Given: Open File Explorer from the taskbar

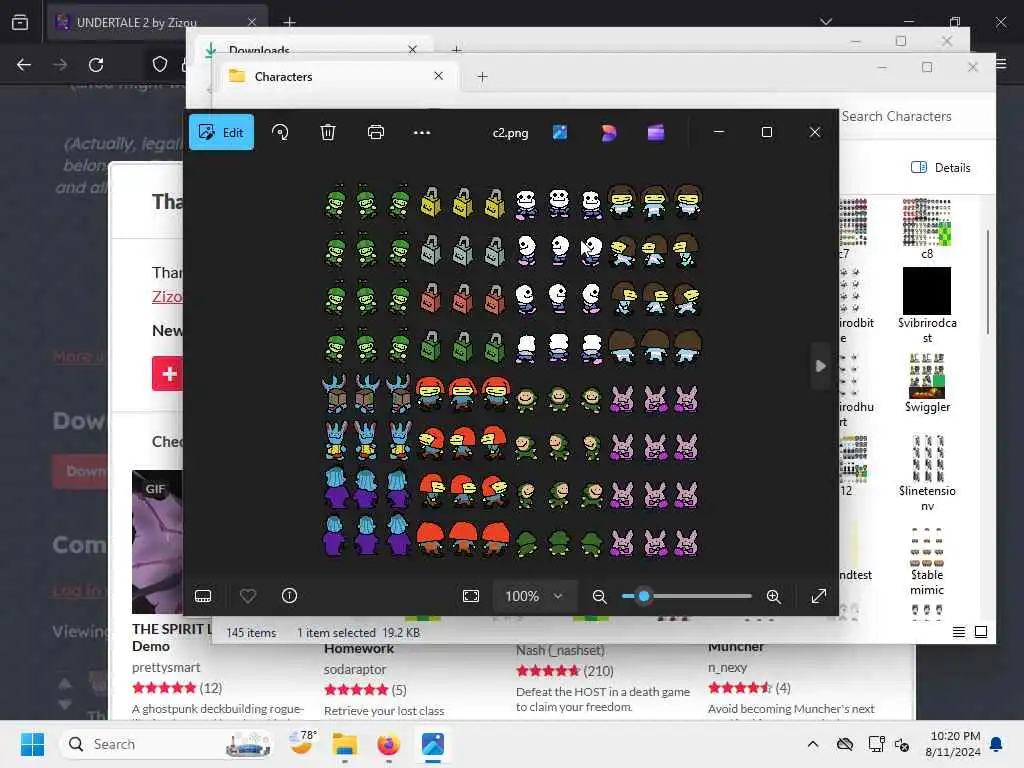Looking at the screenshot, I should tap(345, 744).
